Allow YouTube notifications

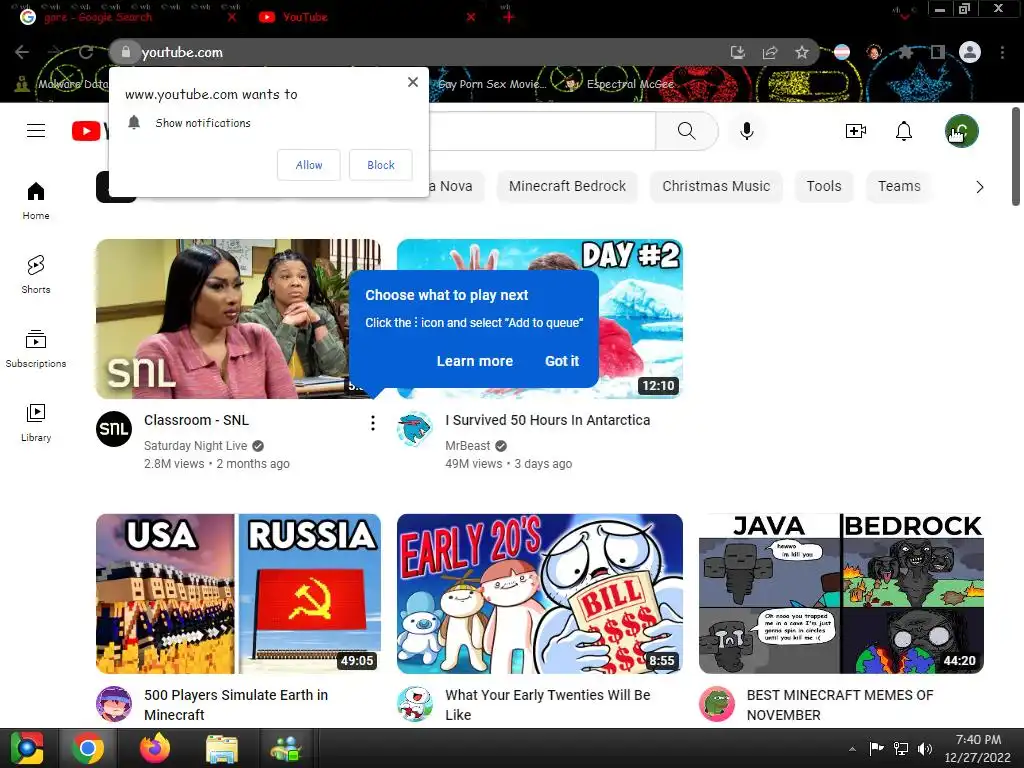pos(309,165)
